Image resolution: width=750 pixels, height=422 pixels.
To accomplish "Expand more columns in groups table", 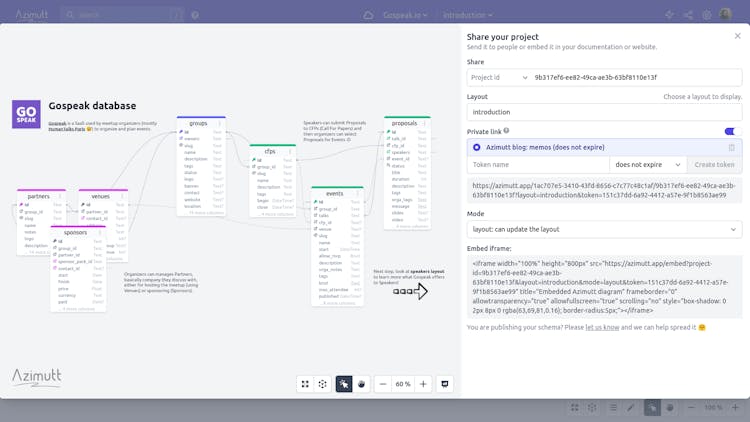I will pos(206,213).
